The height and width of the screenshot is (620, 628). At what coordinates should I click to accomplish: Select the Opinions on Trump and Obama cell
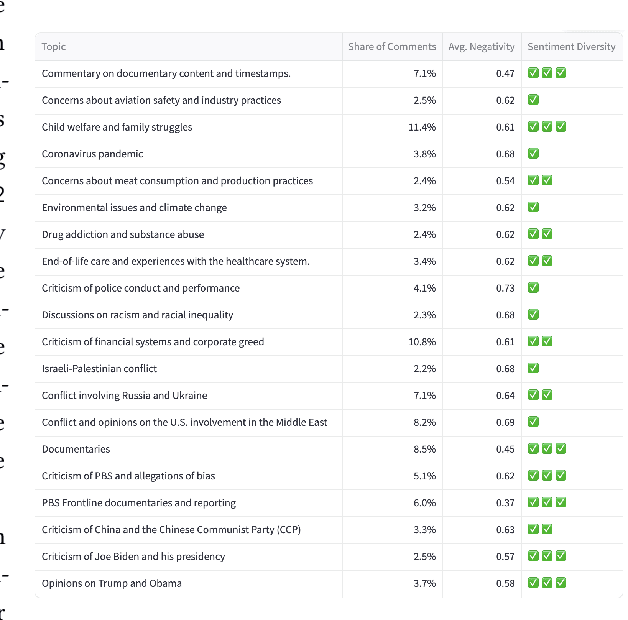click(x=112, y=583)
